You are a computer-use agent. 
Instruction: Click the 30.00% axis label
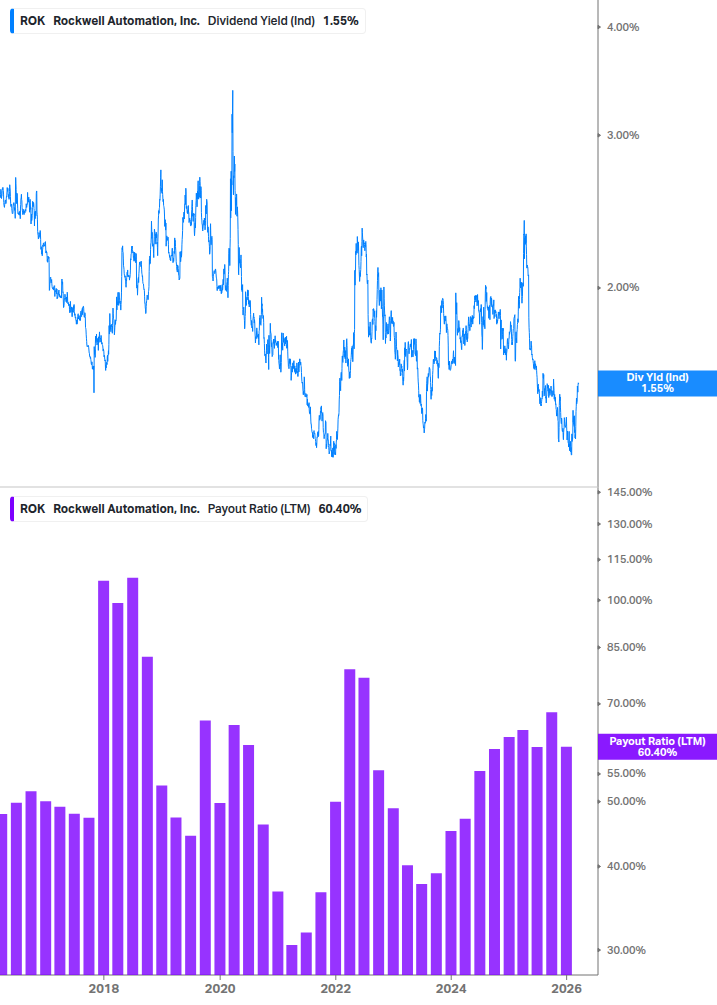(x=626, y=951)
